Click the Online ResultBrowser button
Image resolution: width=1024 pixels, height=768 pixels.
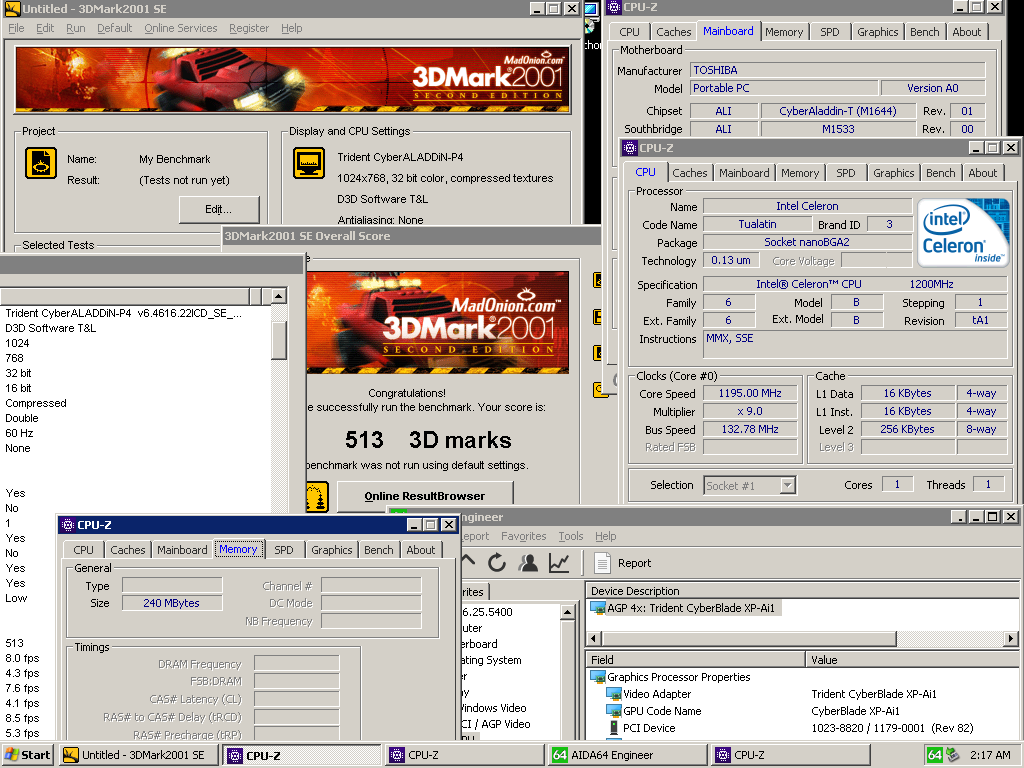pyautogui.click(x=424, y=496)
